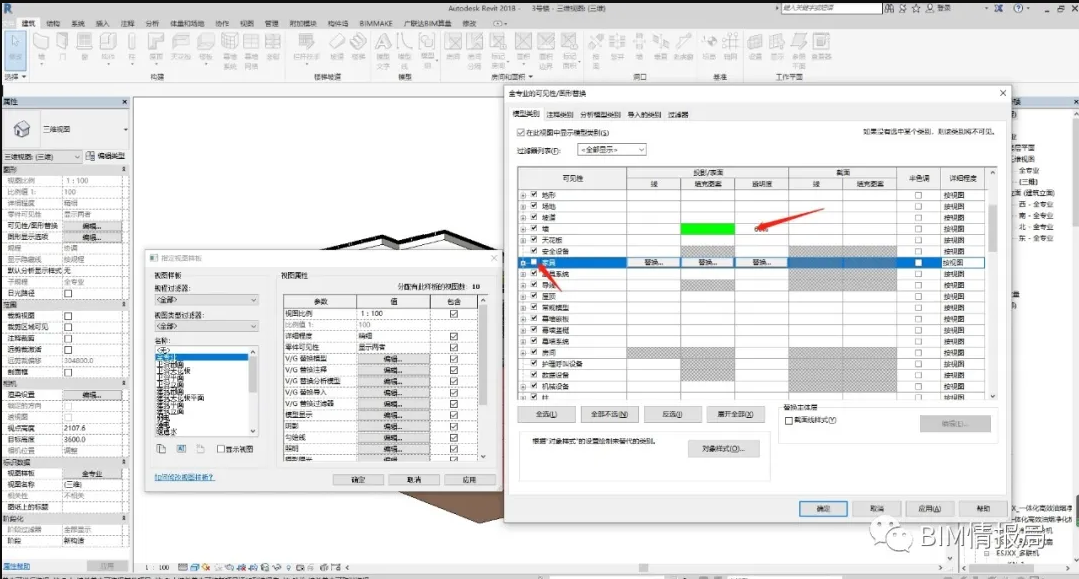
Task: Select the Roof (屋顶) tool in ribbon
Action: [156, 47]
